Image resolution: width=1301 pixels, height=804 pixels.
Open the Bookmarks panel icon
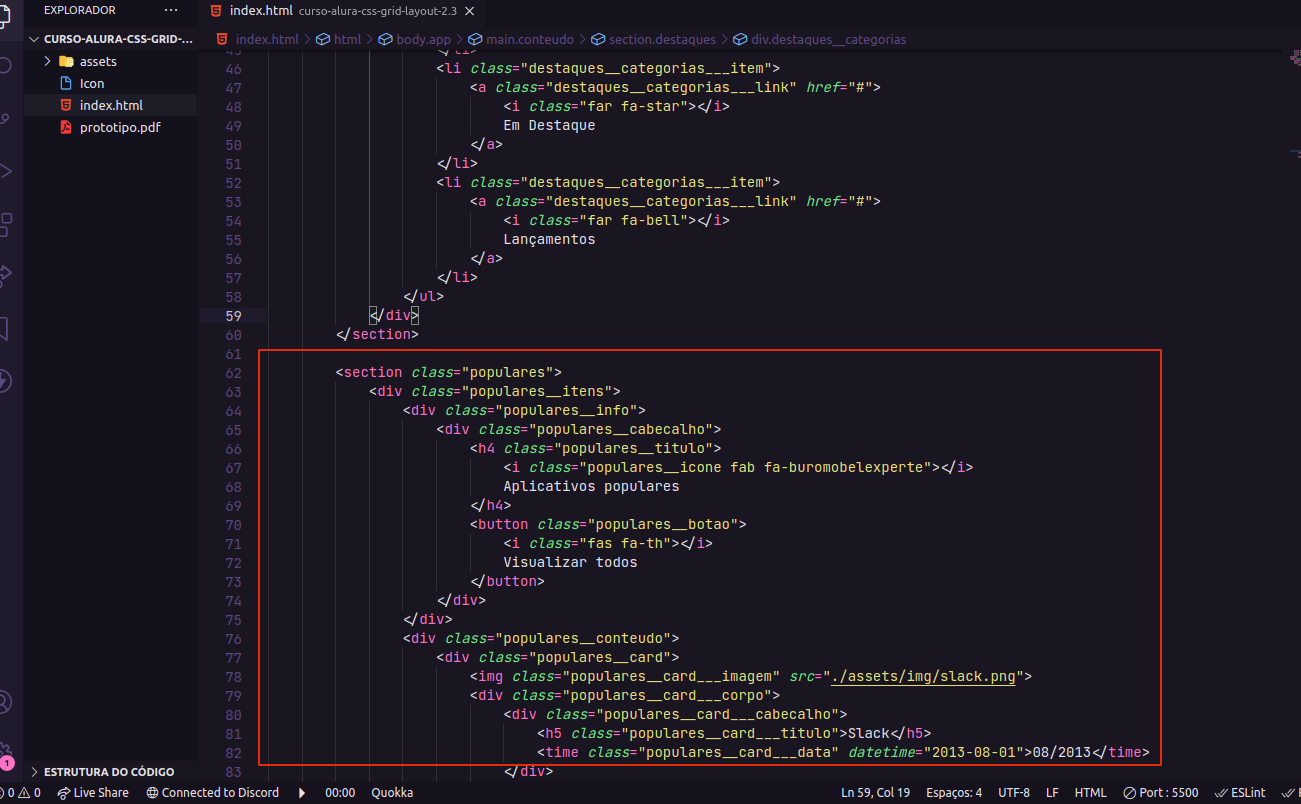[x=5, y=329]
